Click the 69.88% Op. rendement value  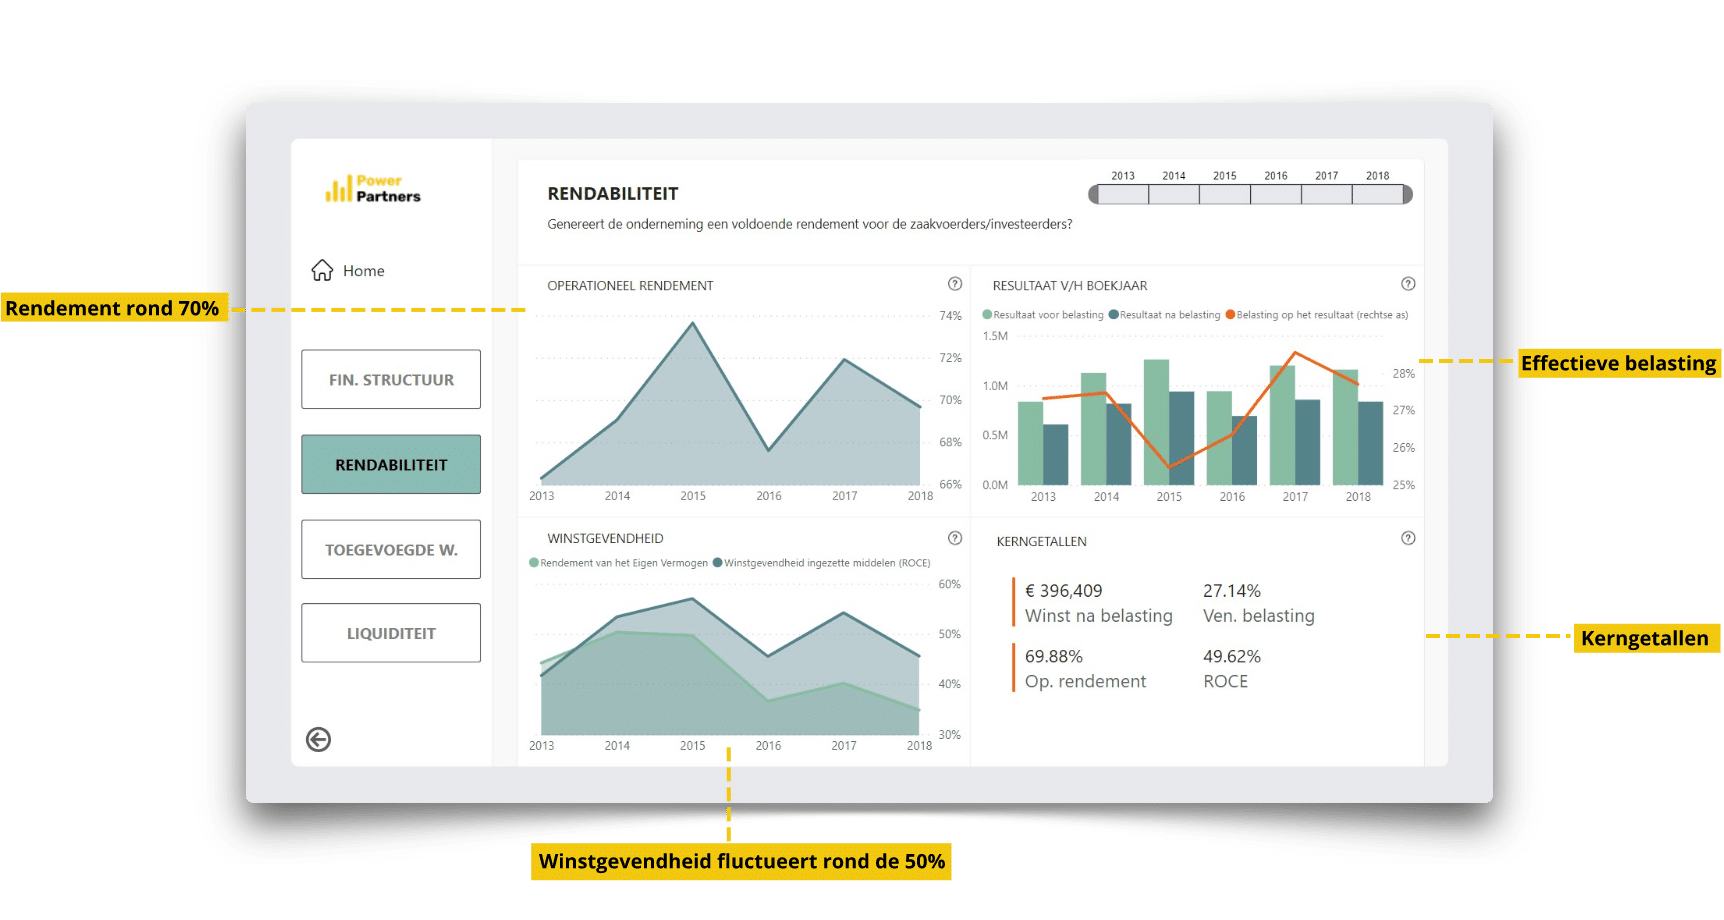point(1054,657)
